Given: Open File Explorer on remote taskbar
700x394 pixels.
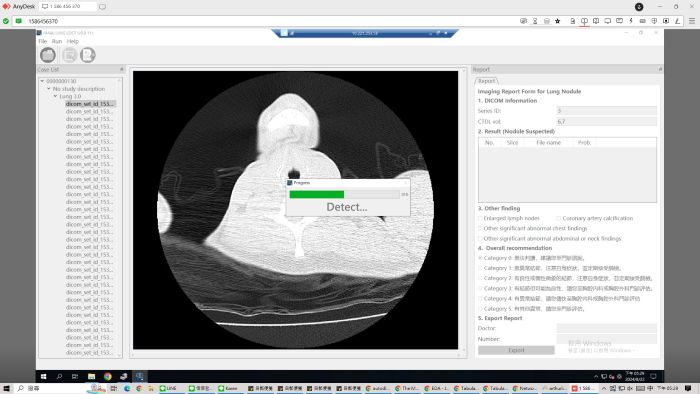Looking at the screenshot, I should 91,376.
